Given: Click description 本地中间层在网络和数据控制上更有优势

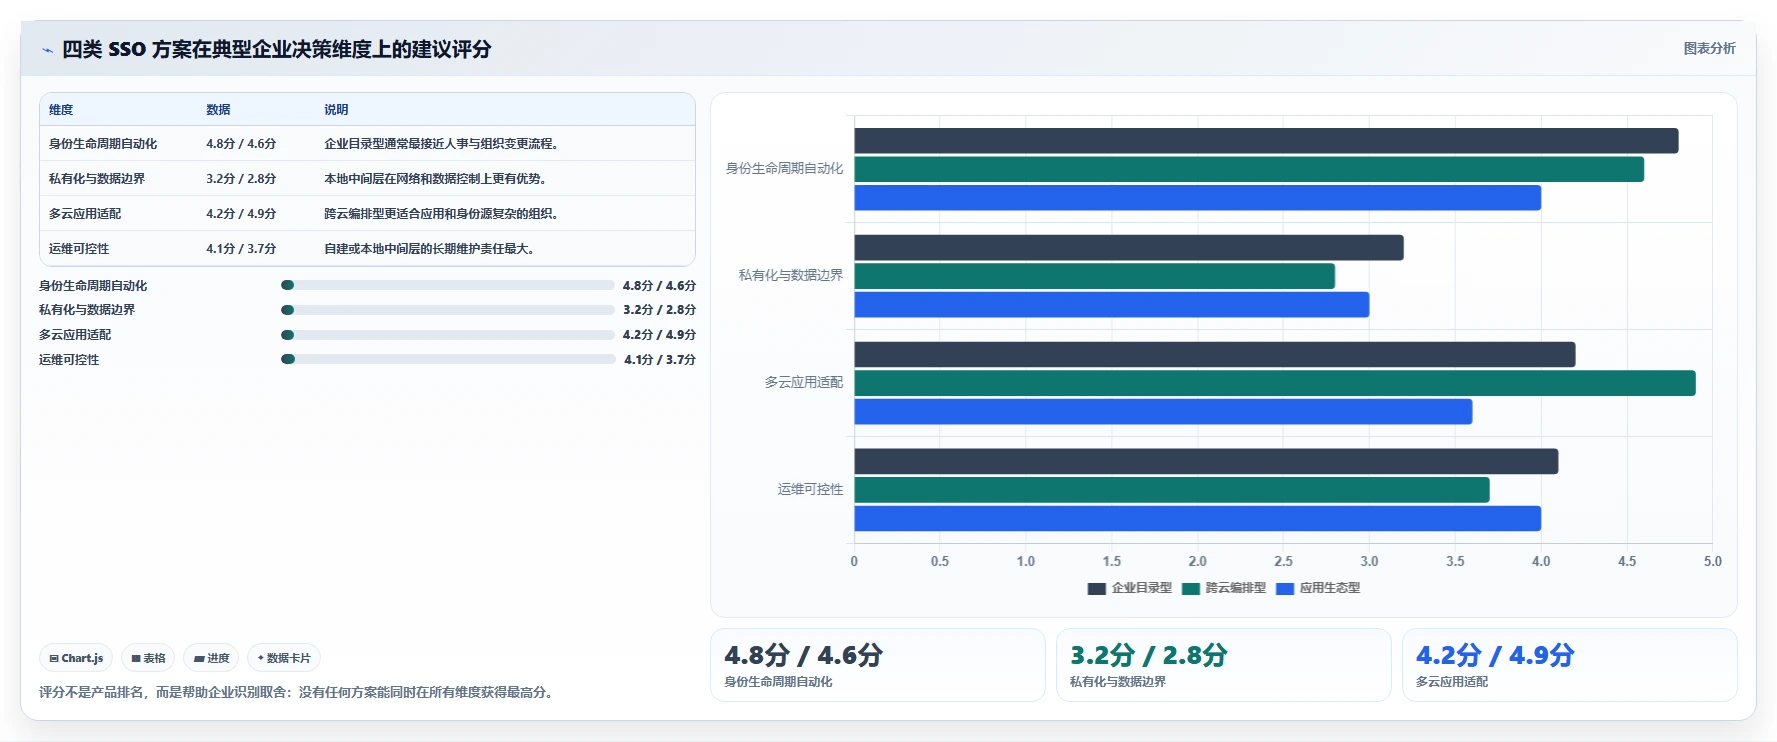Looking at the screenshot, I should [435, 179].
